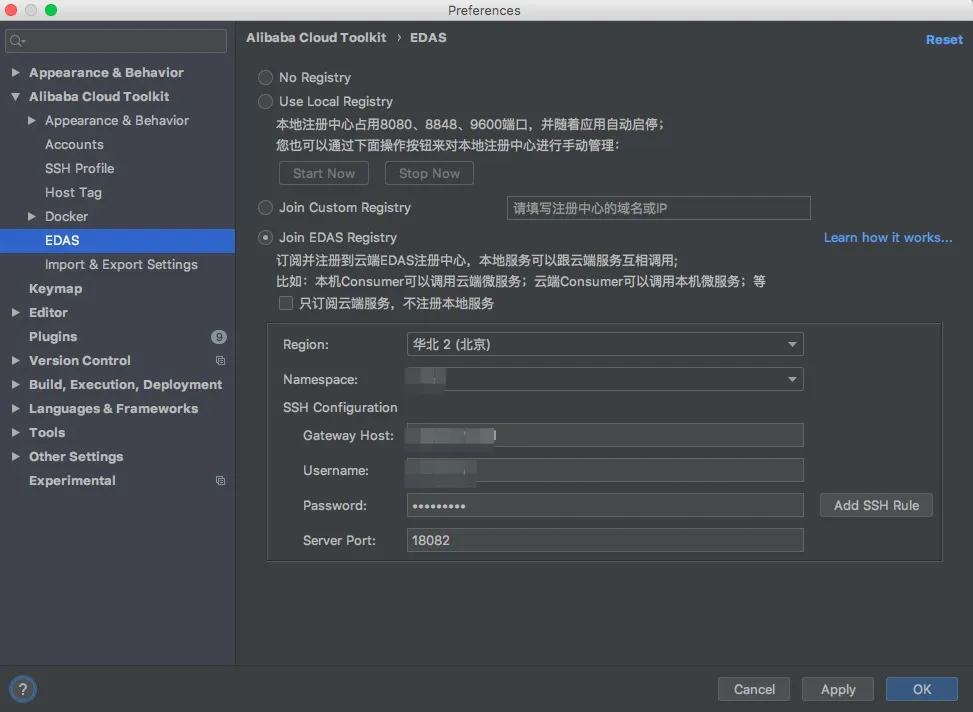Open the Namespace dropdown
This screenshot has width=973, height=712.
(605, 379)
